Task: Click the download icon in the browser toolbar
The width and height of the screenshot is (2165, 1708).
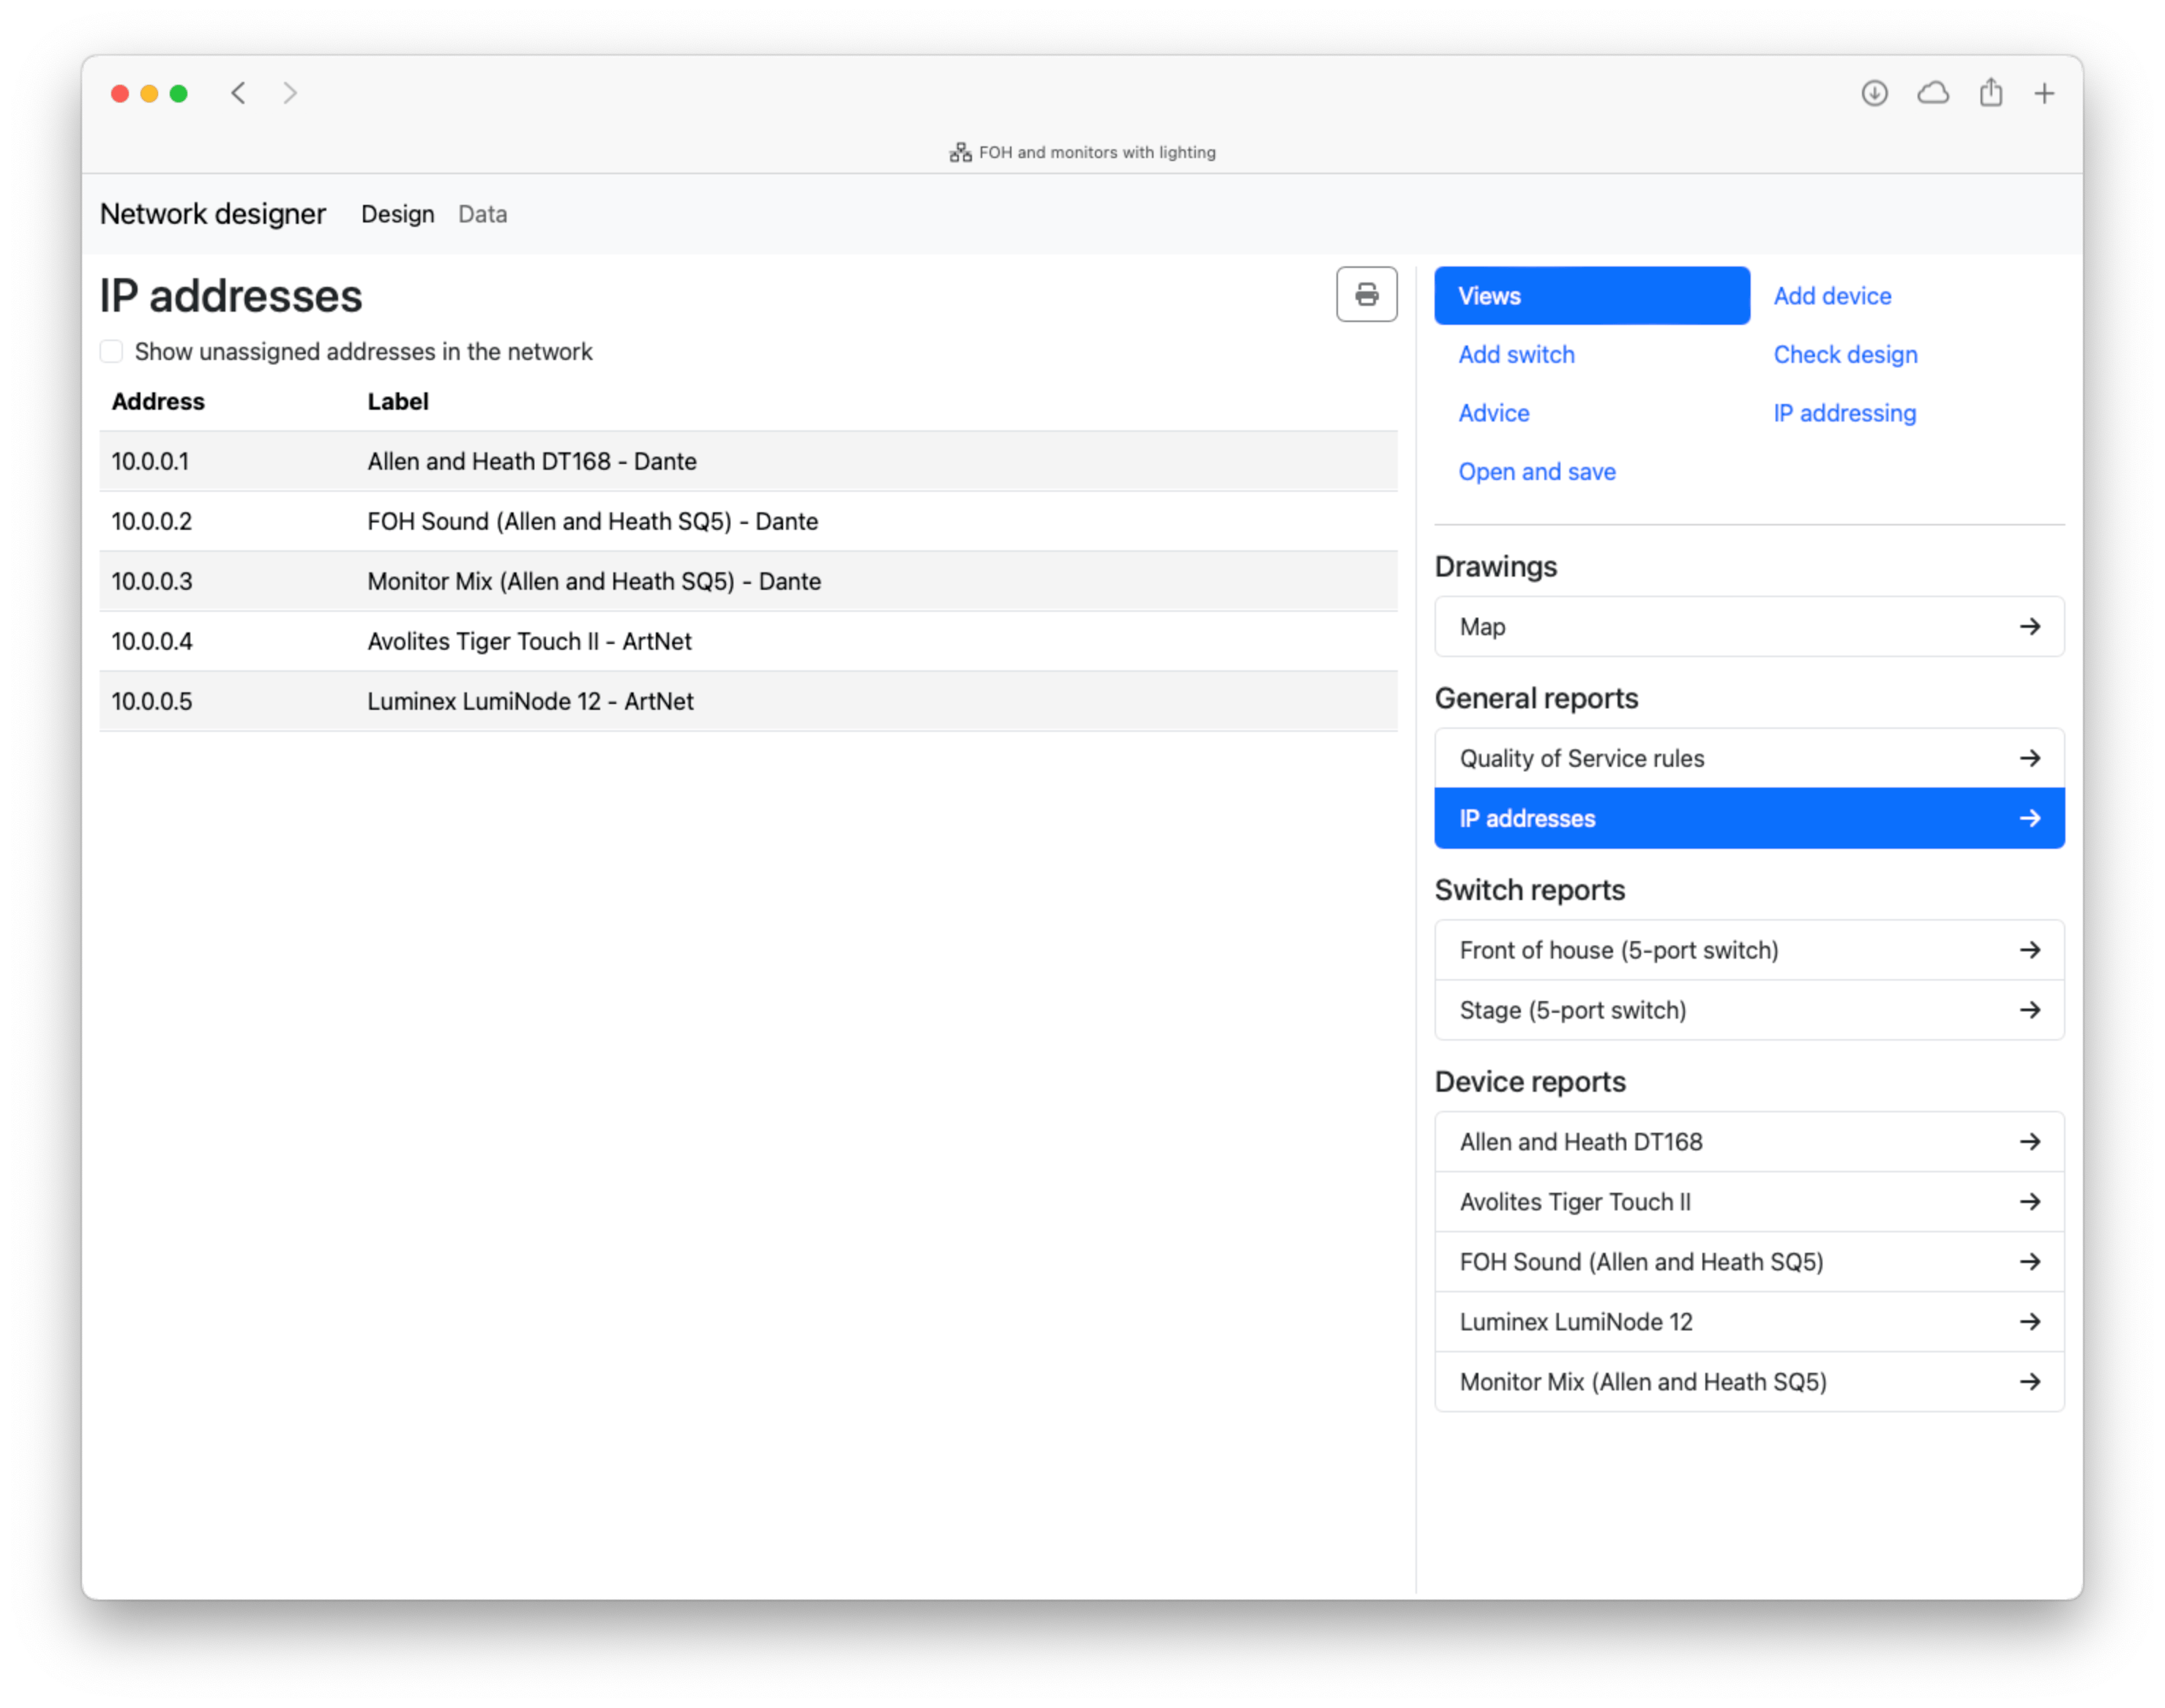Action: click(1875, 92)
